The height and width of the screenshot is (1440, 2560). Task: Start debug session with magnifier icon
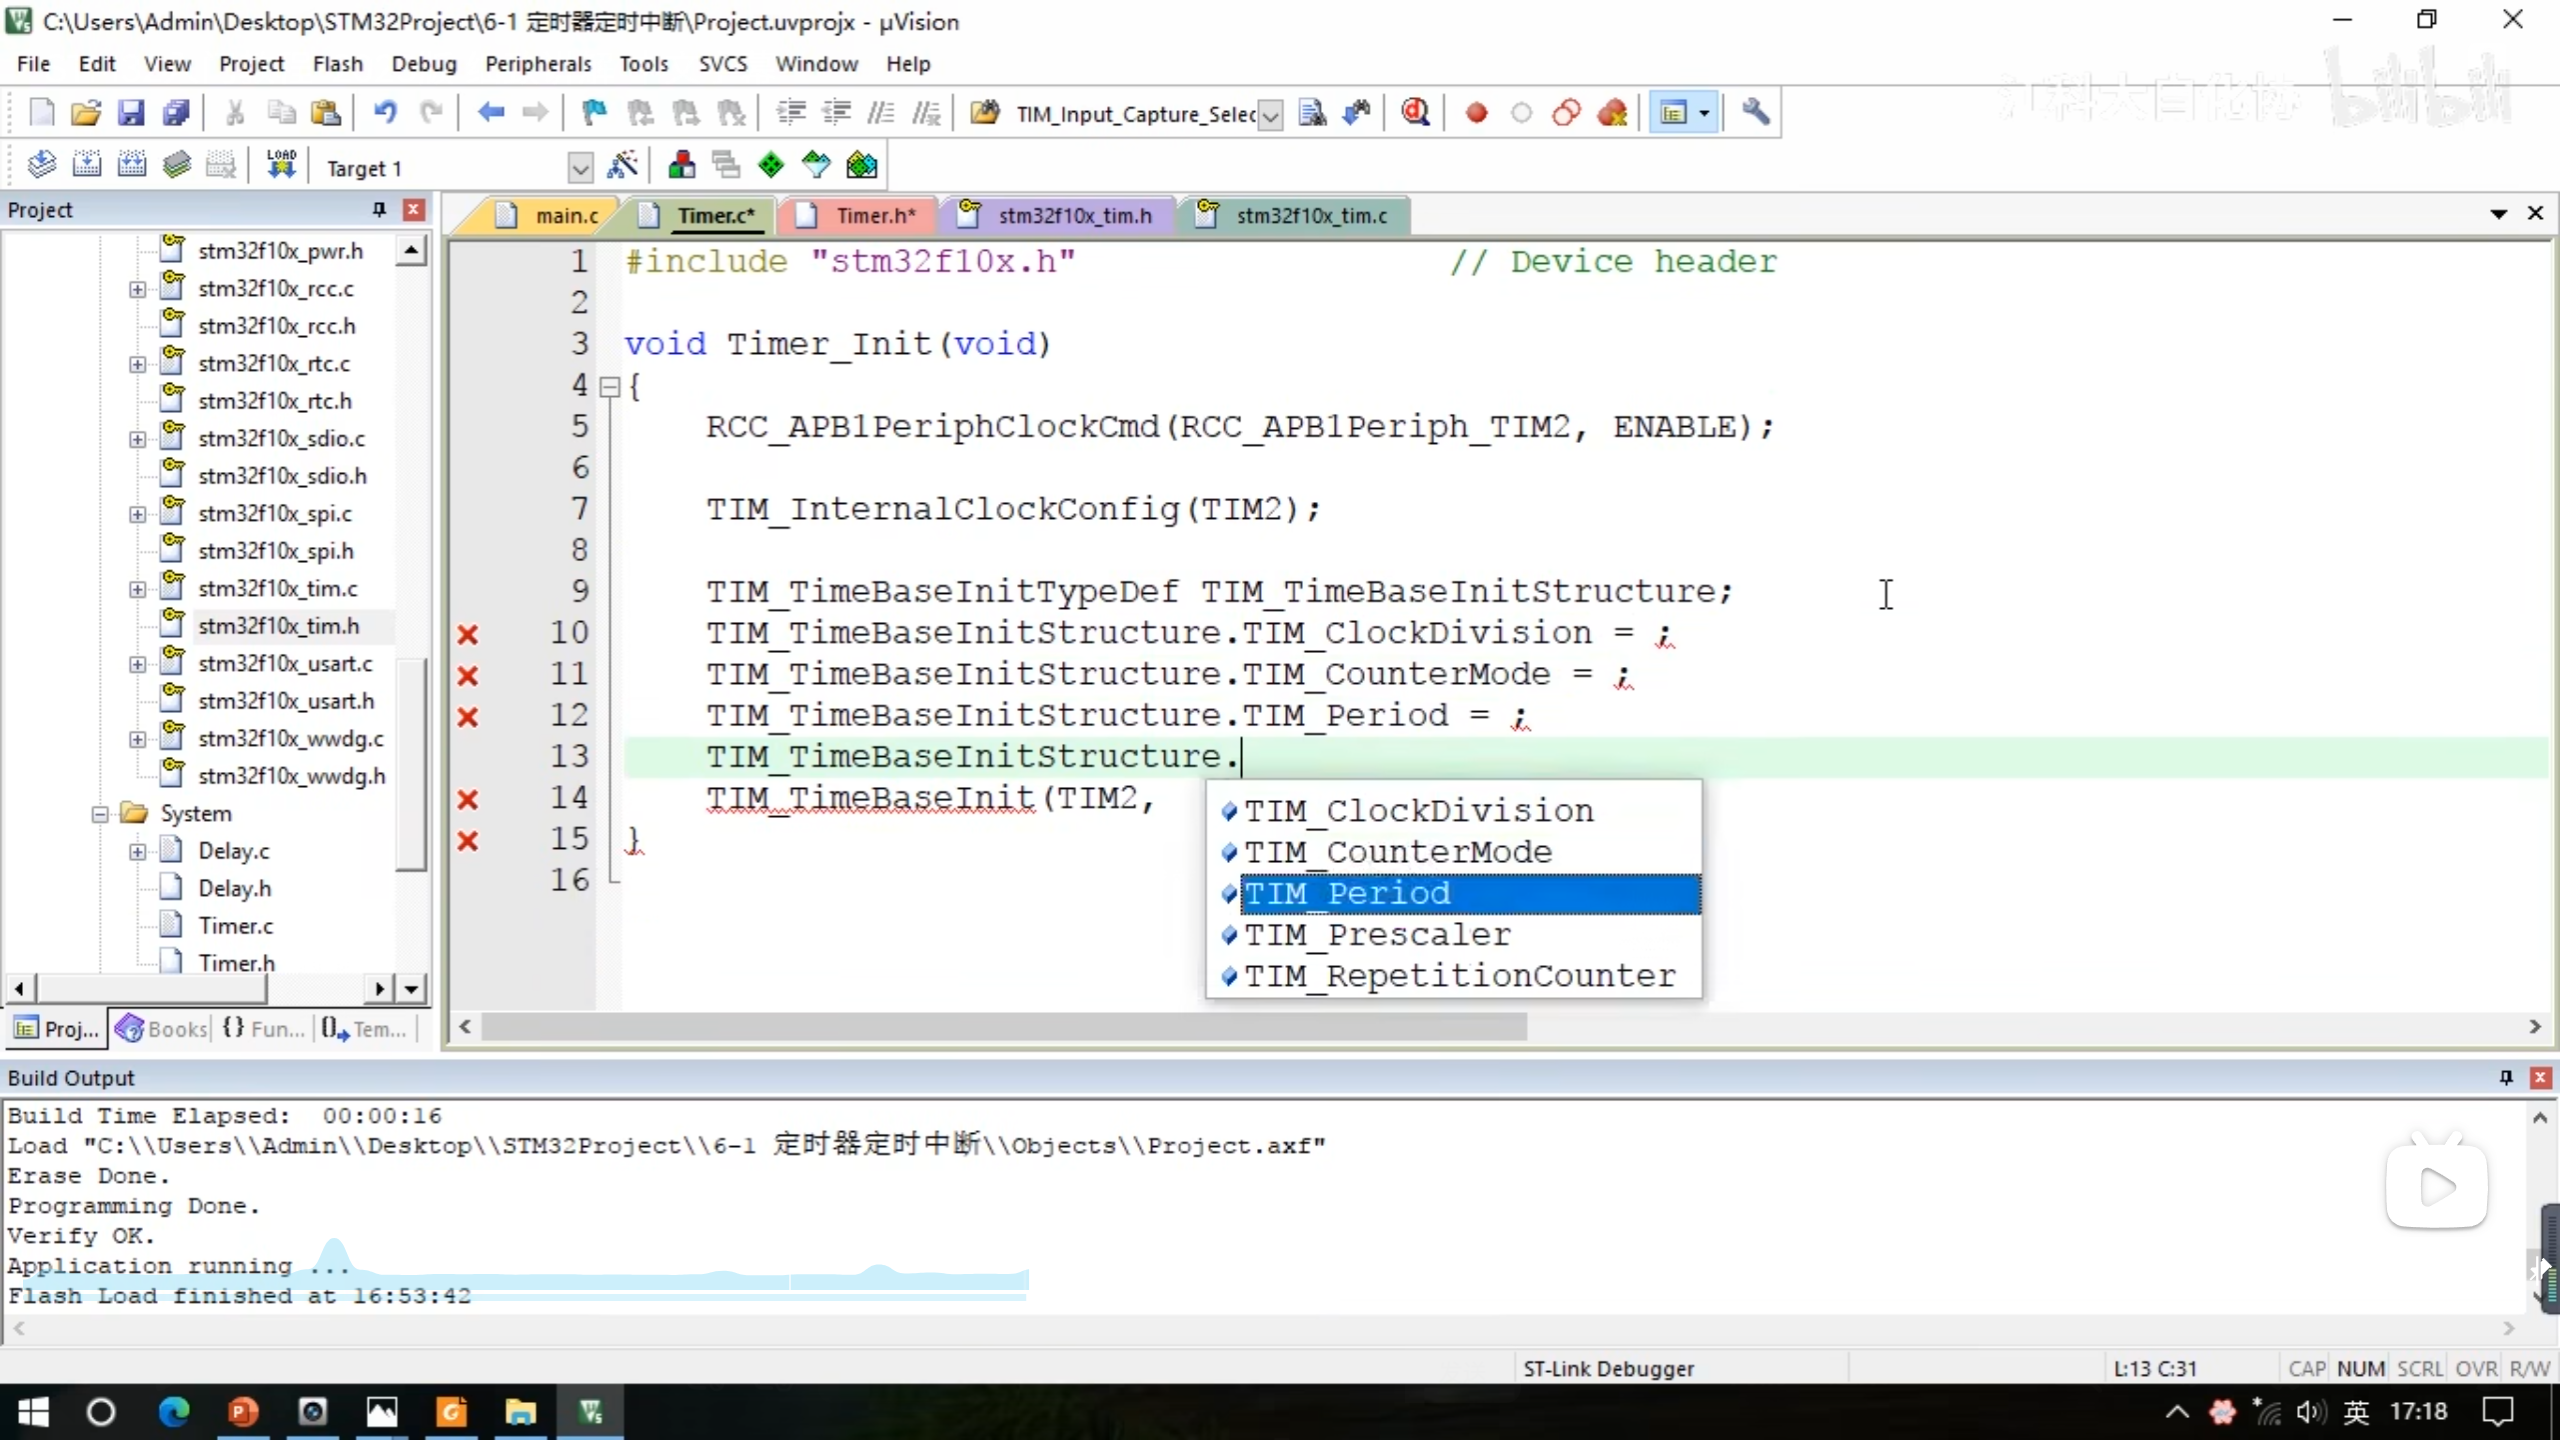[x=1414, y=113]
